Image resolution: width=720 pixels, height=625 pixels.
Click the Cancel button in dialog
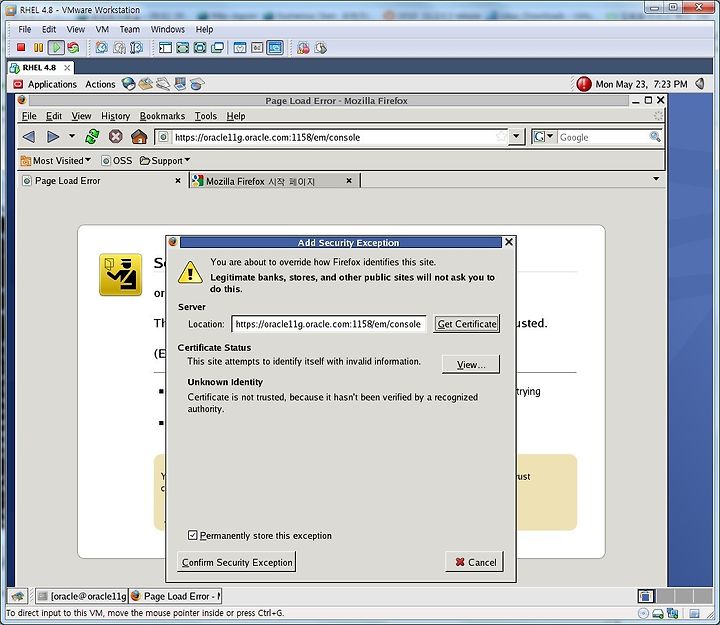click(x=475, y=562)
